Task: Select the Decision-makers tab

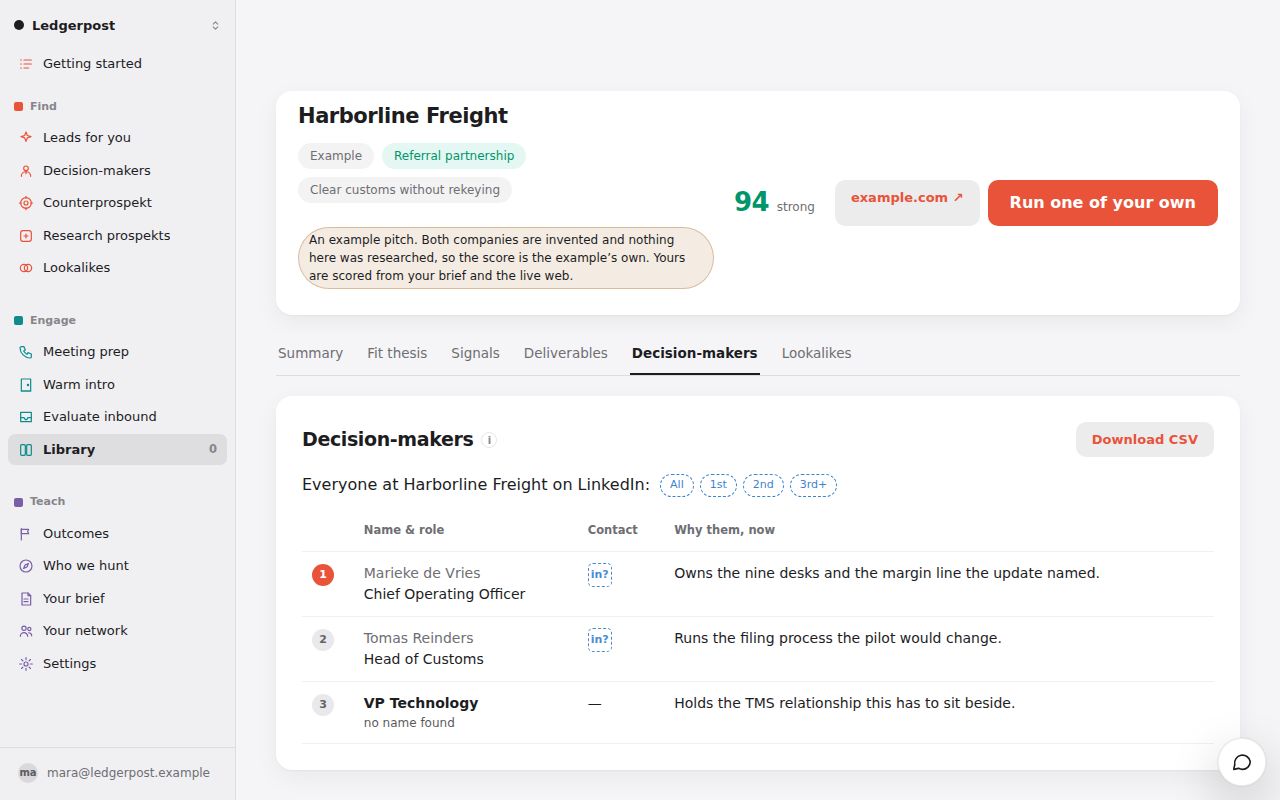Action: [x=695, y=353]
